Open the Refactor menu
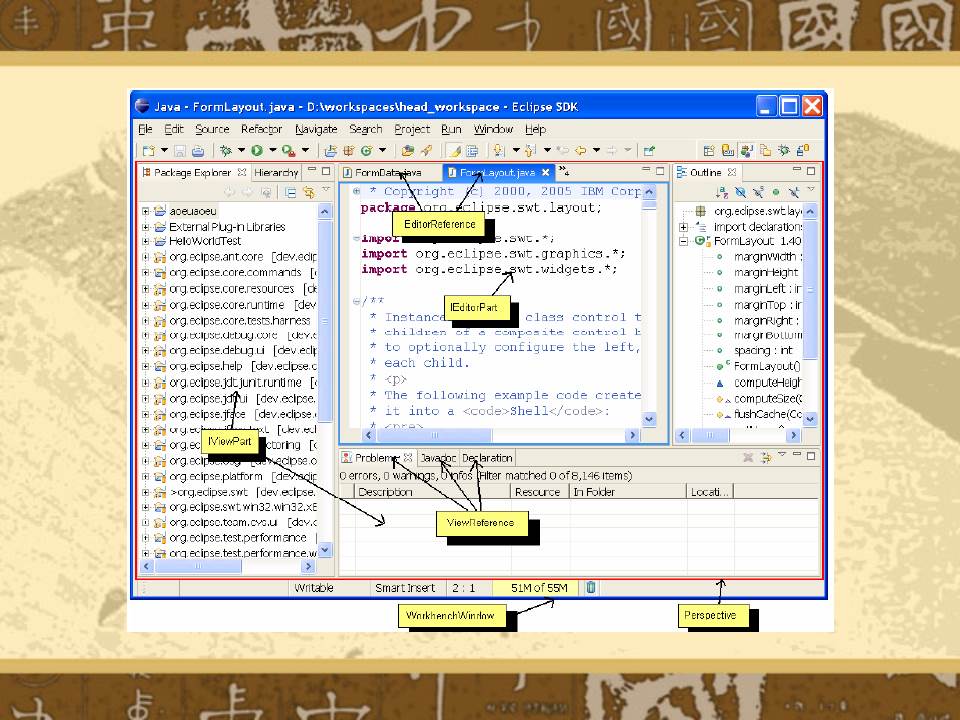The height and width of the screenshot is (720, 960). point(261,129)
